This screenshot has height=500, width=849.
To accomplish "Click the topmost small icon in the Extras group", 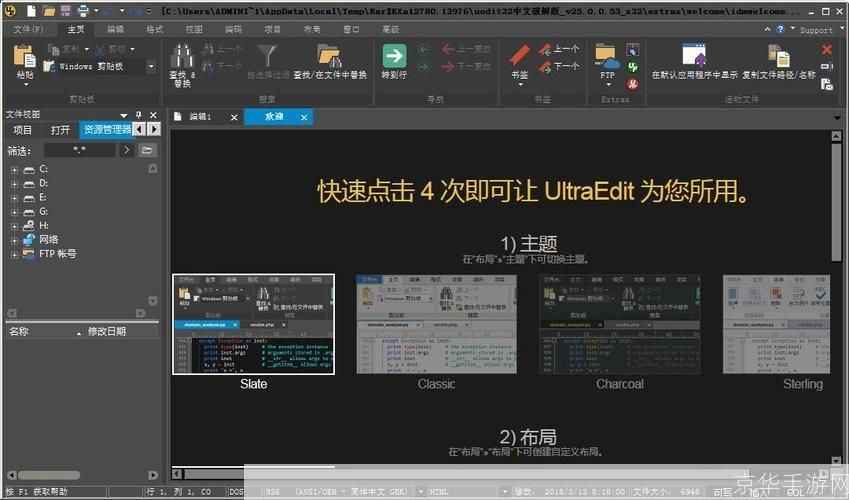I will point(632,50).
